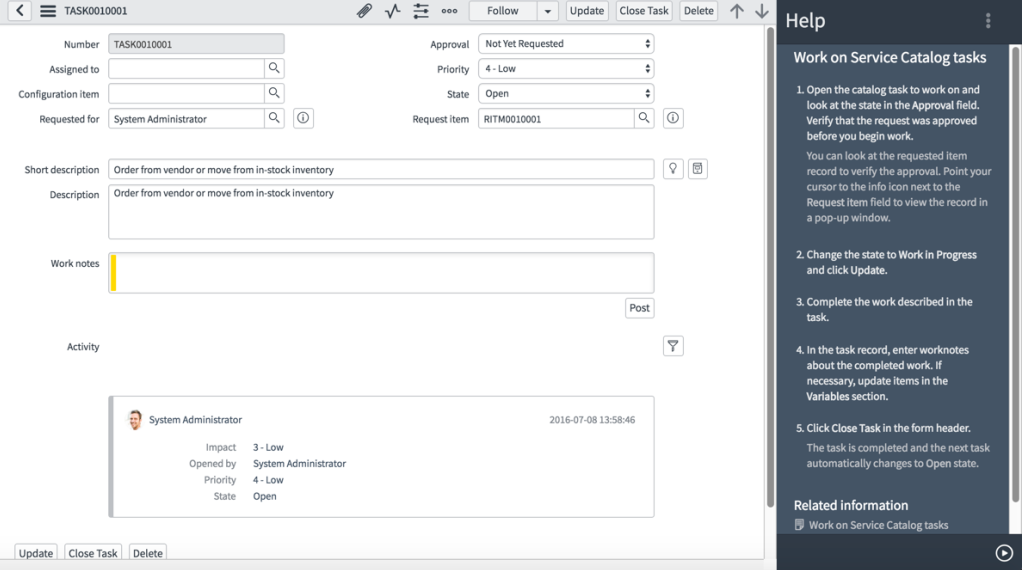Click the Requested for input field
Image resolution: width=1023 pixels, height=570 pixels.
(x=187, y=119)
